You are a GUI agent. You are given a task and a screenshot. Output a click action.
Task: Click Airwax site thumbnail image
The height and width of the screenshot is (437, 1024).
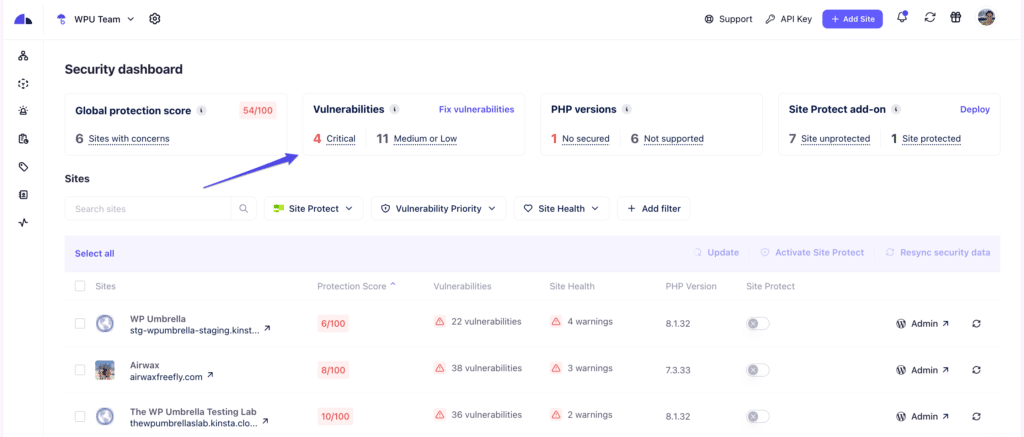[x=104, y=370]
